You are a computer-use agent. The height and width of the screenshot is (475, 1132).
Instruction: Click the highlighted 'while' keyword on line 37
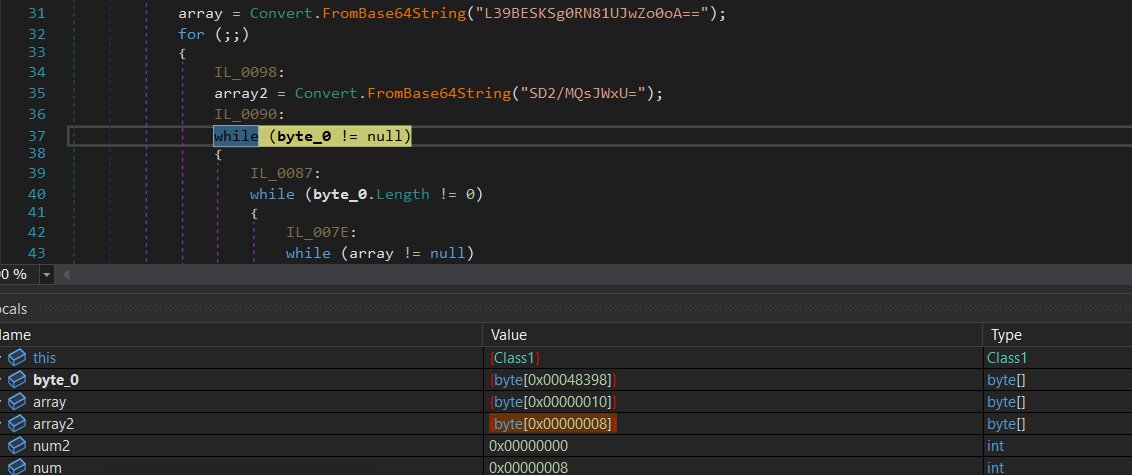235,136
